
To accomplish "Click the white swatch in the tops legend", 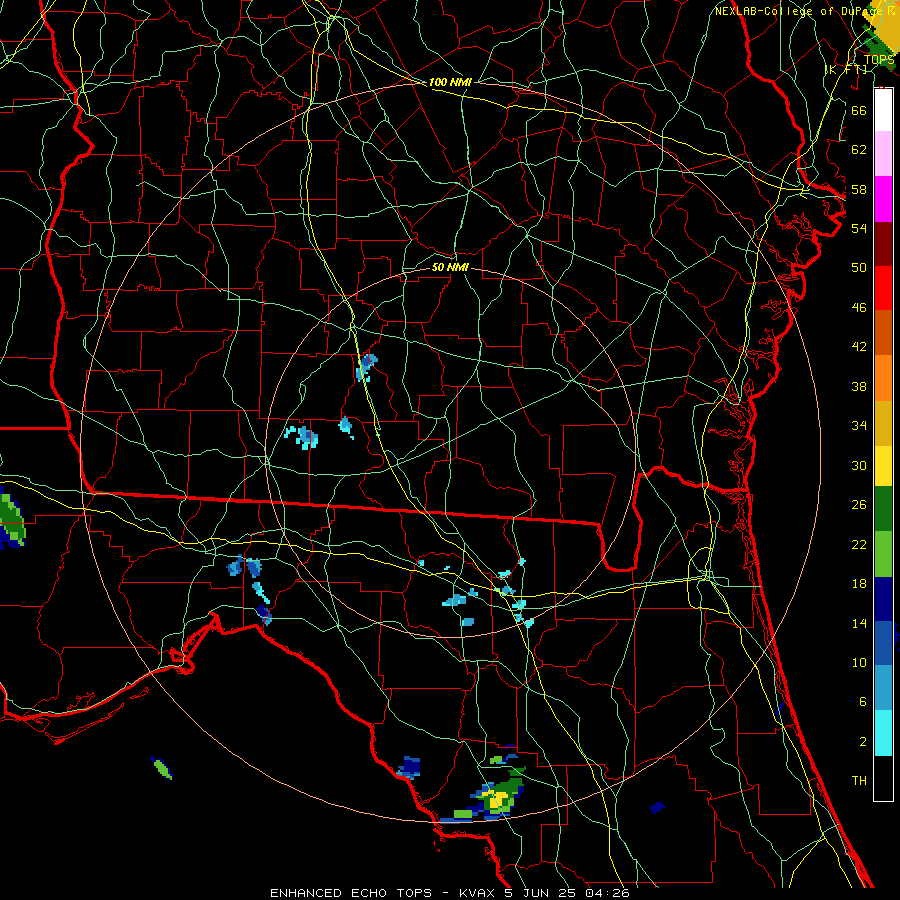I will click(883, 110).
